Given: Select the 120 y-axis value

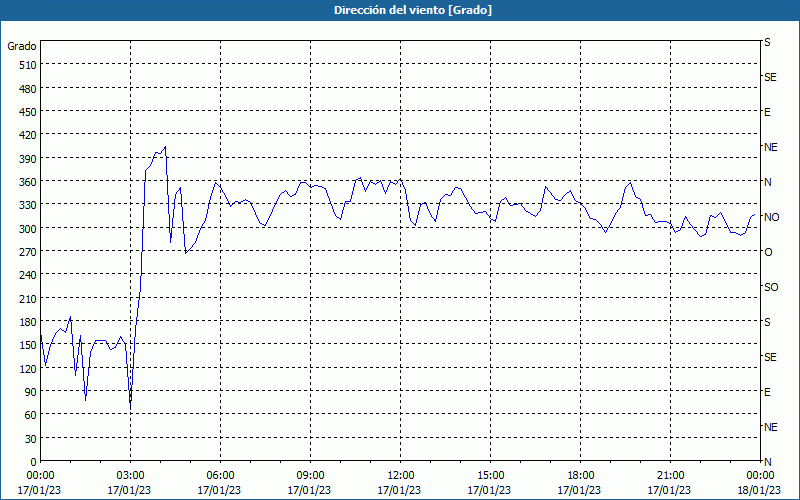Looking at the screenshot, I should point(29,369).
